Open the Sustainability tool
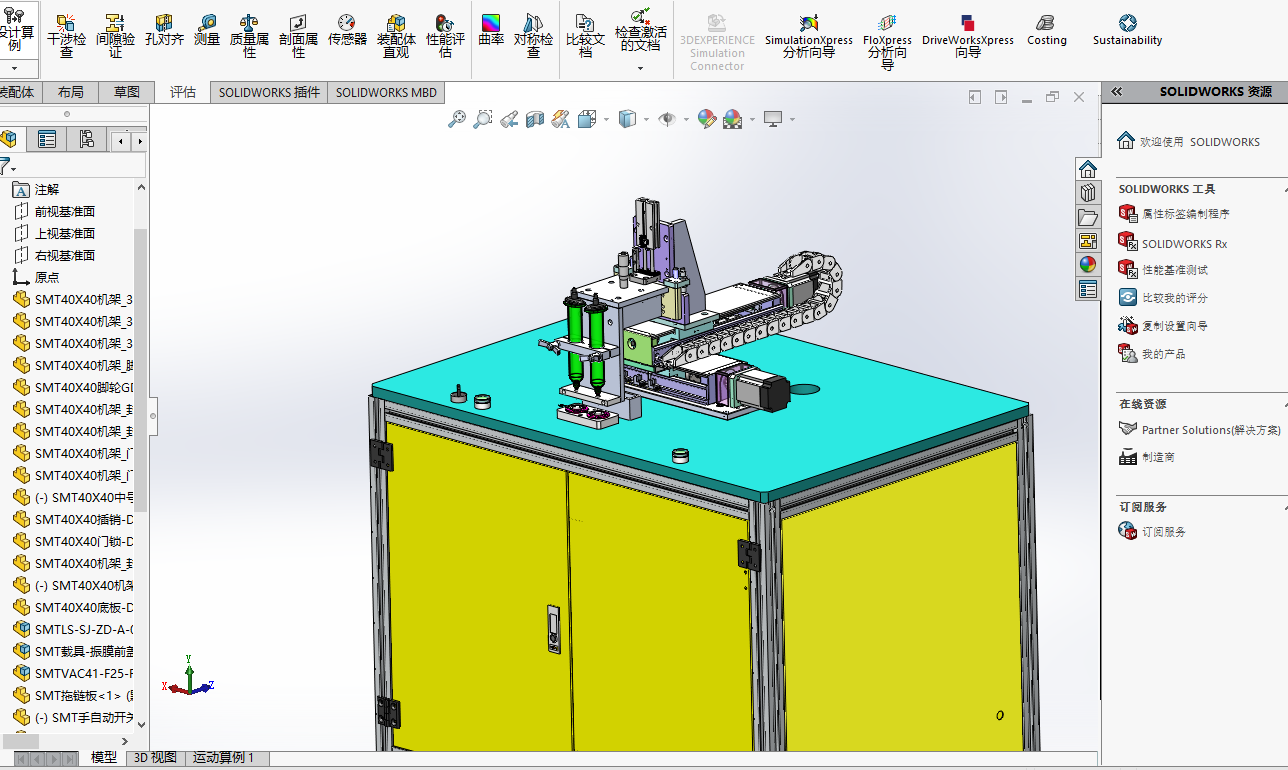The height and width of the screenshot is (770, 1288). click(x=1127, y=30)
